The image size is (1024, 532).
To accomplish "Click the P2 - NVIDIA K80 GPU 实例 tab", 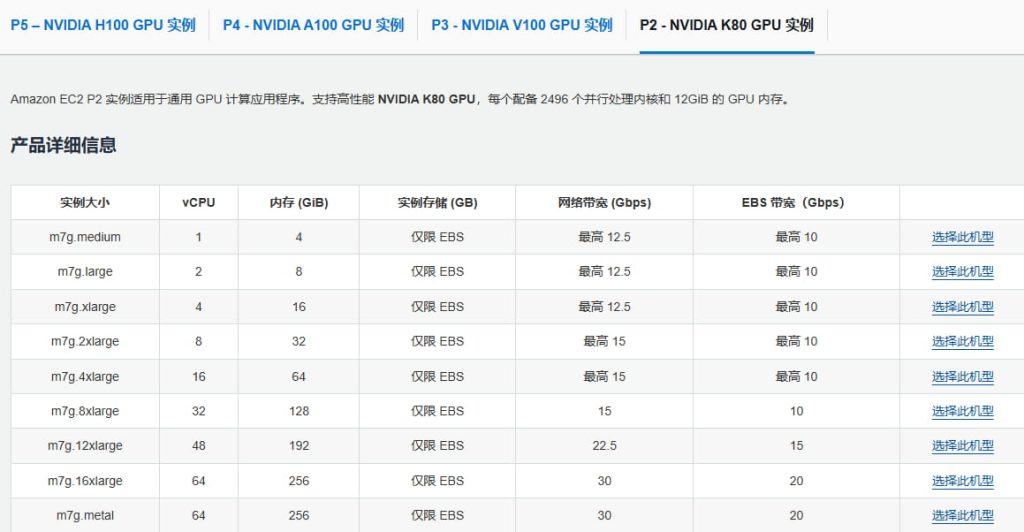I will [x=727, y=25].
